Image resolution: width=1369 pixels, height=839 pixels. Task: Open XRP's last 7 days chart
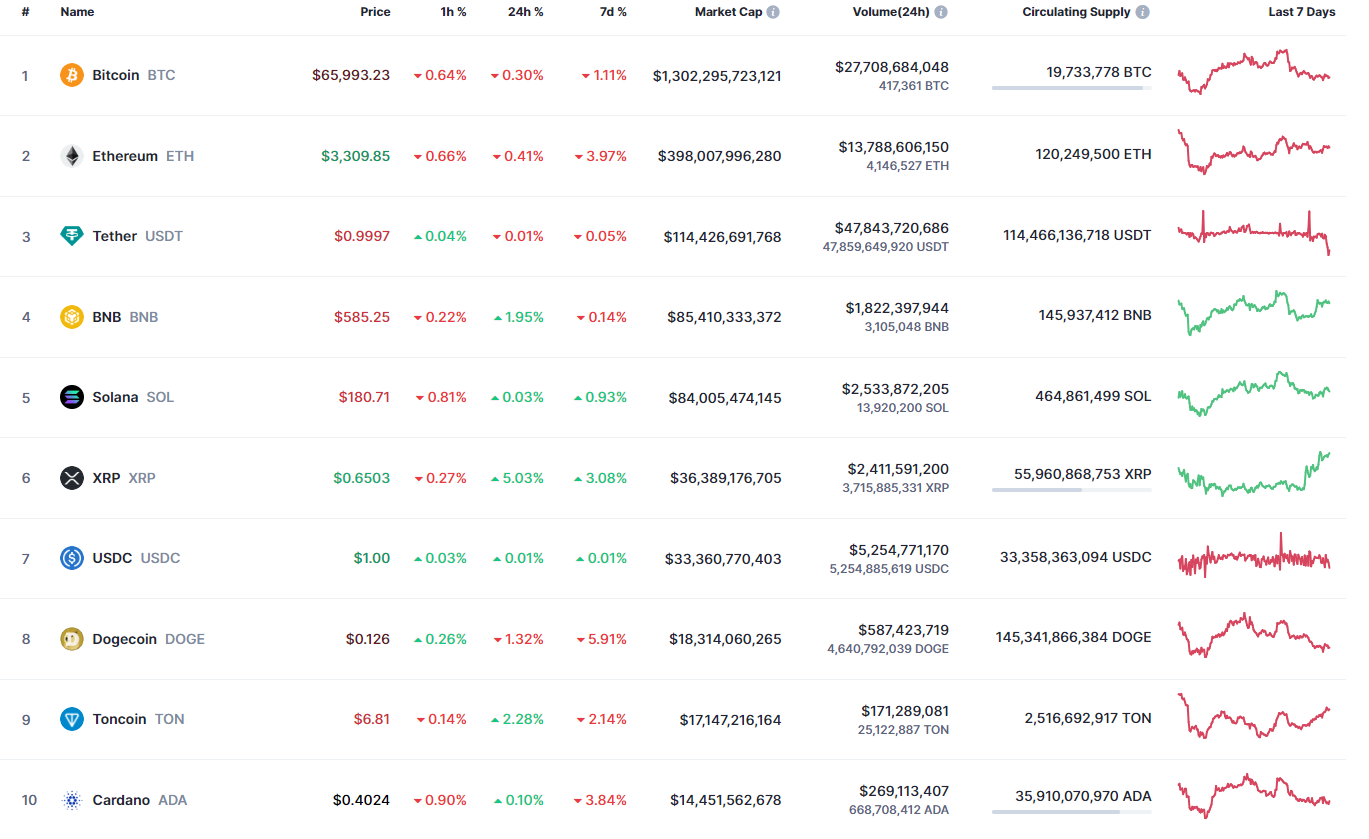tap(1254, 475)
